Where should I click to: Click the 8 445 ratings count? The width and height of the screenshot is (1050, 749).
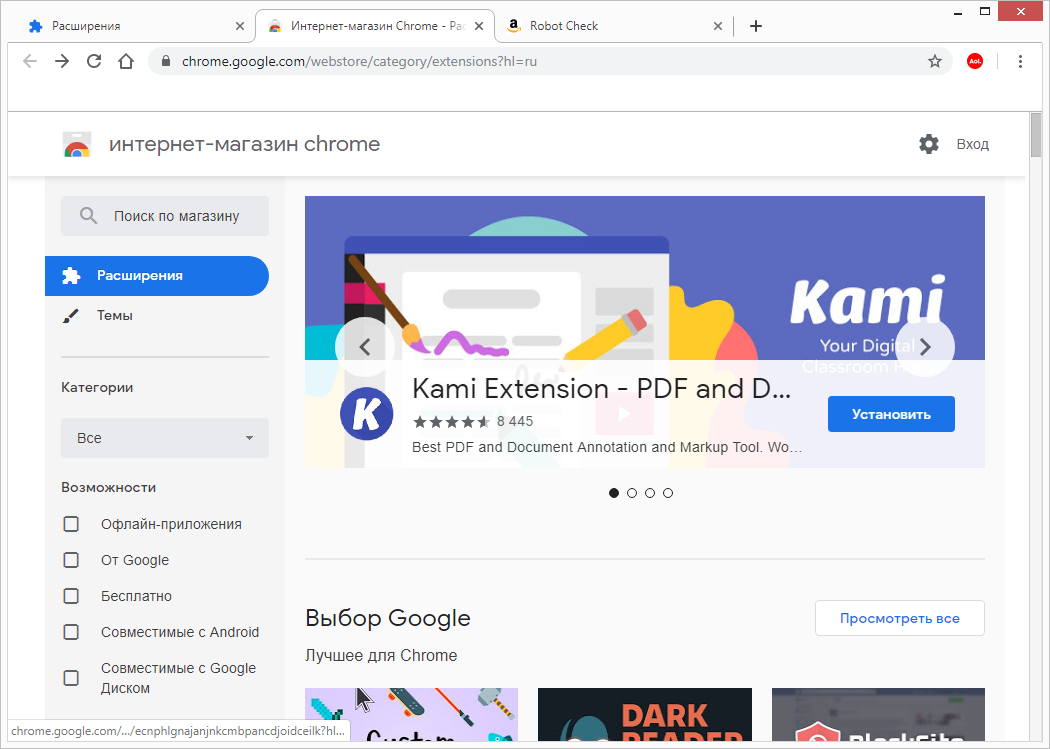click(x=515, y=422)
